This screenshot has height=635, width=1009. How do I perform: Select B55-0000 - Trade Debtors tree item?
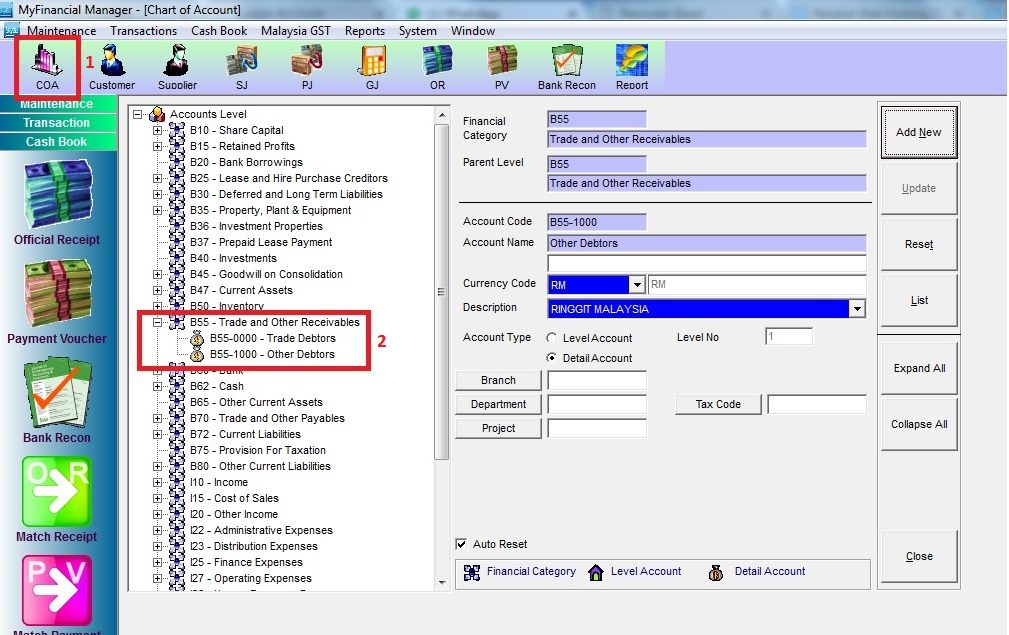coord(272,338)
